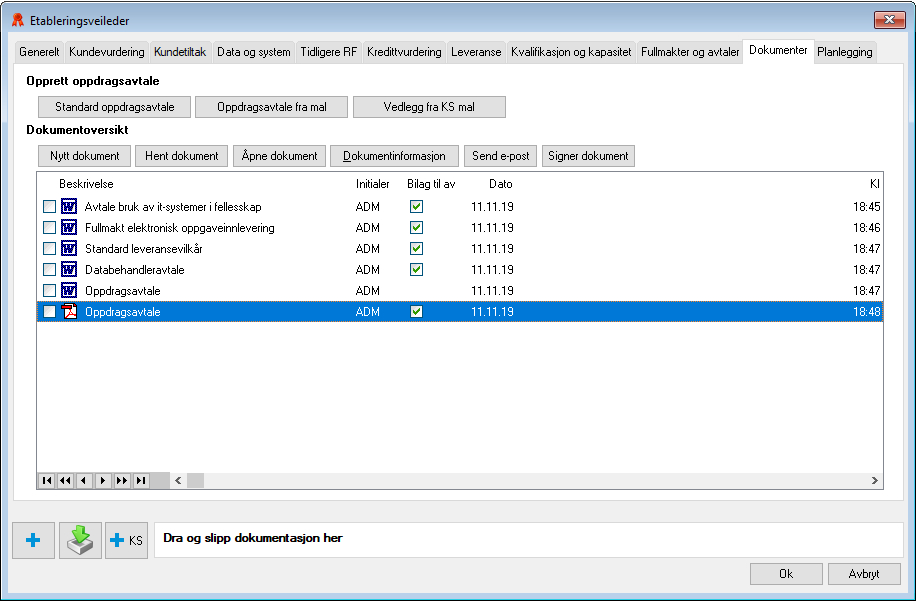Click horizontal scrollbar left arrow
Image resolution: width=916 pixels, height=602 pixels.
pos(178,480)
